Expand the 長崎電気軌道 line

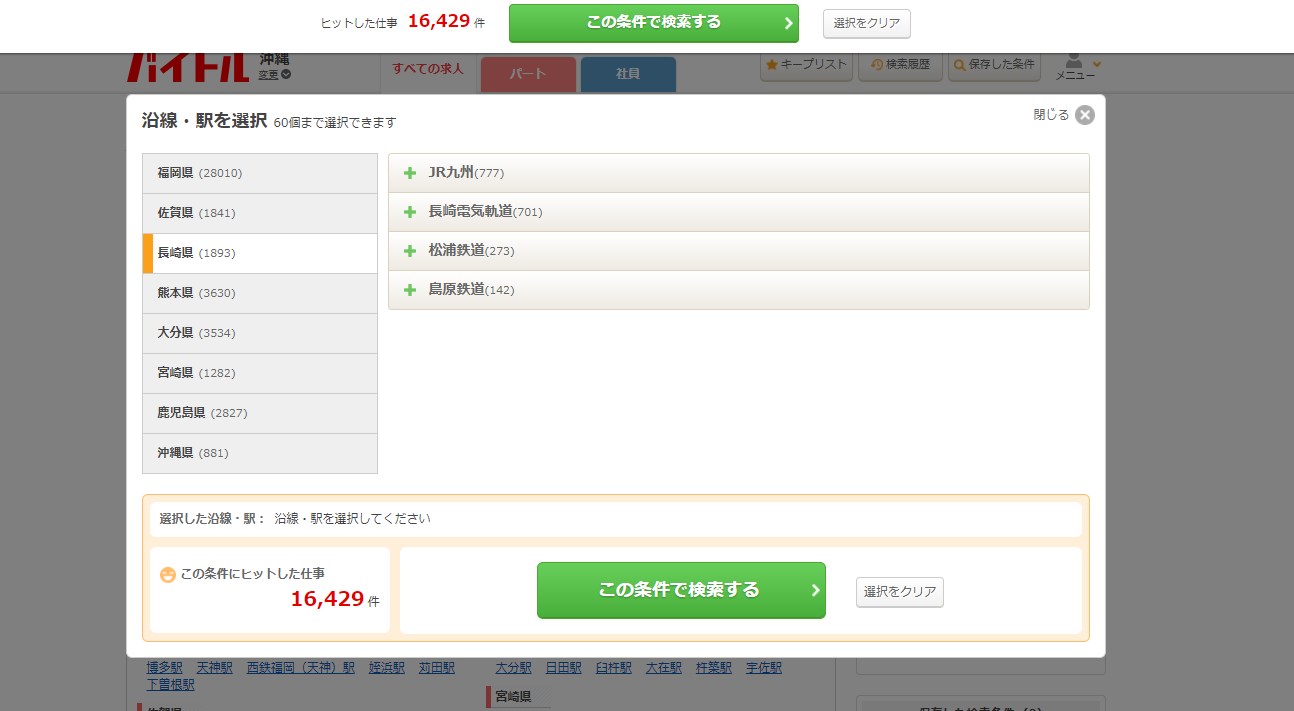tap(738, 212)
